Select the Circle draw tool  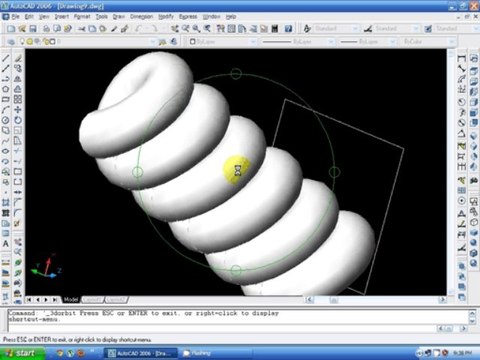tap(6, 120)
